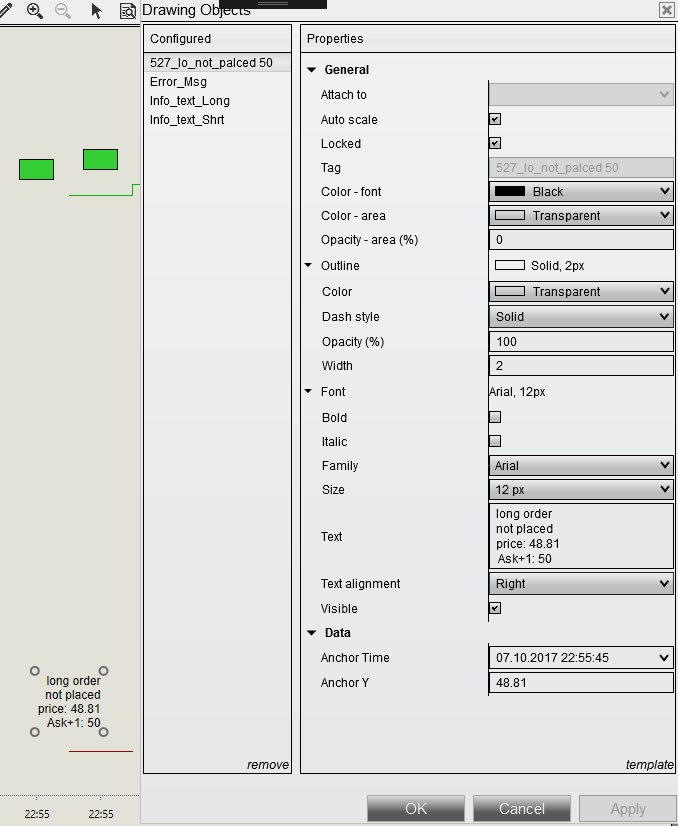Activate the zoom in magnifier tool
The image size is (678, 826).
[35, 11]
